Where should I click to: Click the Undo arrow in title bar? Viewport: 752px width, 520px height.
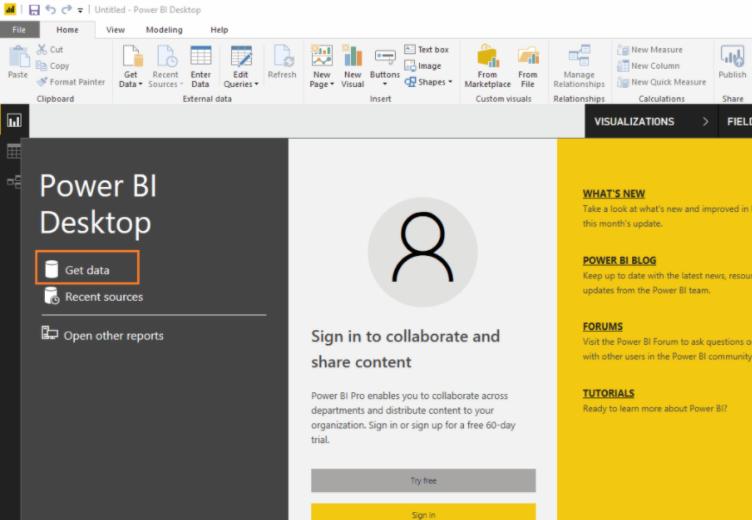pos(50,10)
